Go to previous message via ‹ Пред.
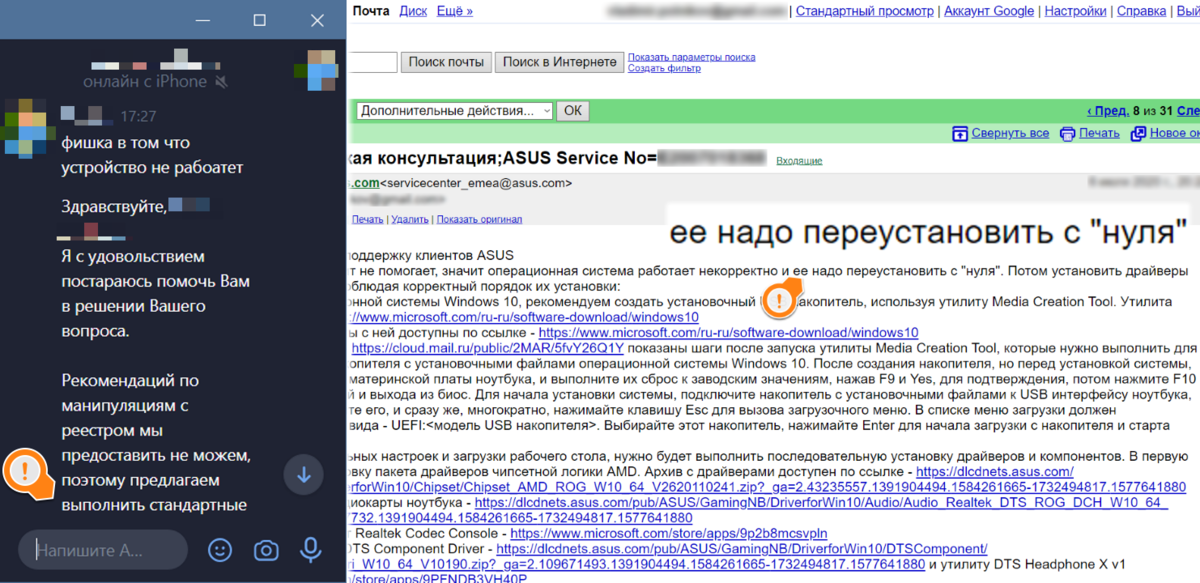The height and width of the screenshot is (583, 1200). pyautogui.click(x=1107, y=110)
